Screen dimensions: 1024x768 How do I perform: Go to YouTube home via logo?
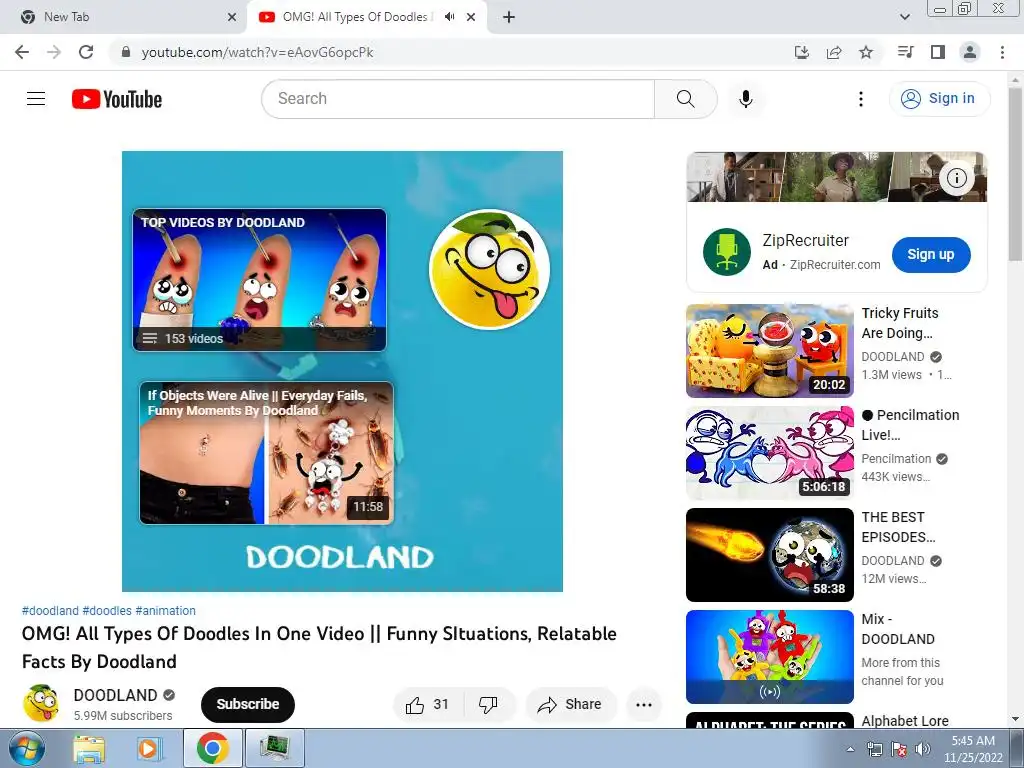click(x=117, y=99)
